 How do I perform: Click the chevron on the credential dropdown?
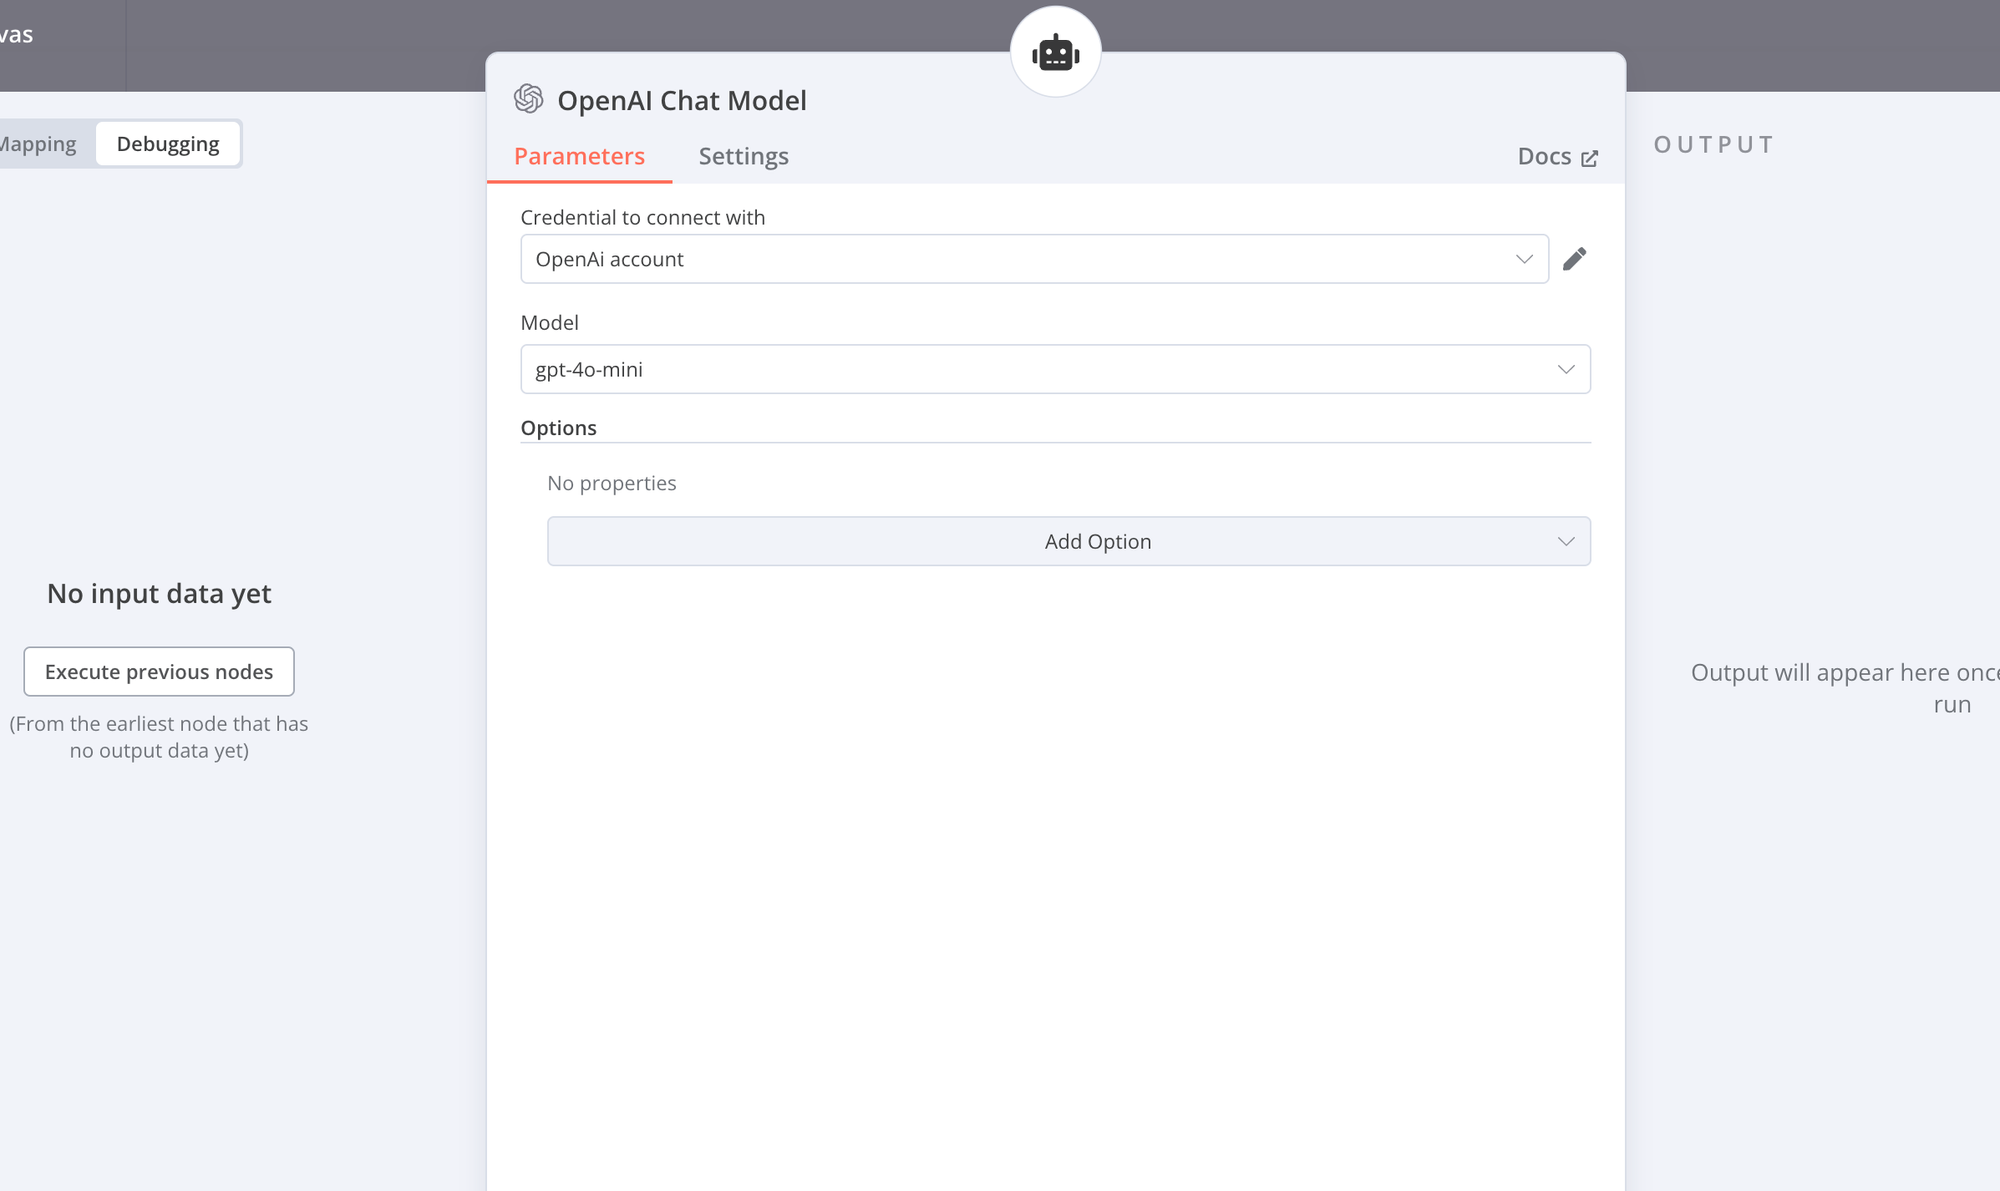tap(1524, 259)
